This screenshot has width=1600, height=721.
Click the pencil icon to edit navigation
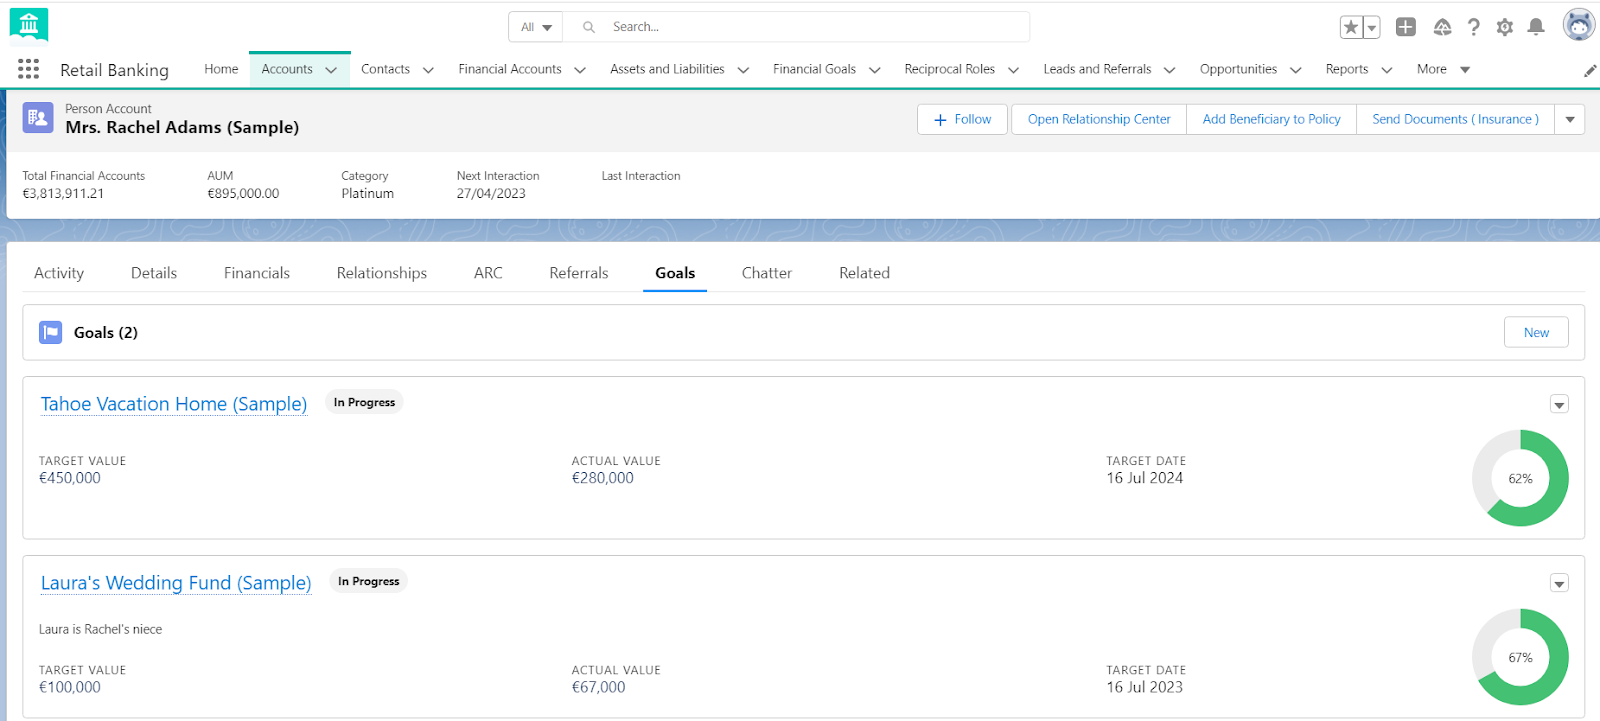click(1590, 70)
